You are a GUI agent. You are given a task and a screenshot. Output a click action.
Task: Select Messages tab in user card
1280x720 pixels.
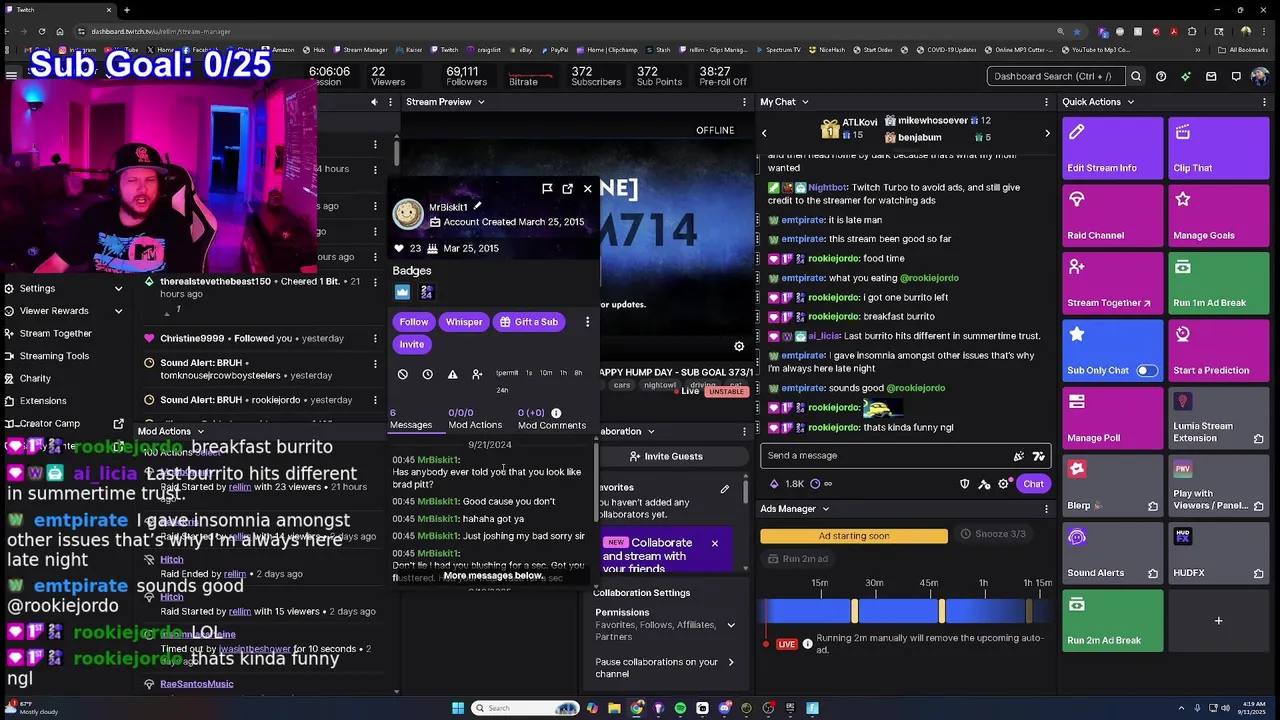pyautogui.click(x=411, y=419)
